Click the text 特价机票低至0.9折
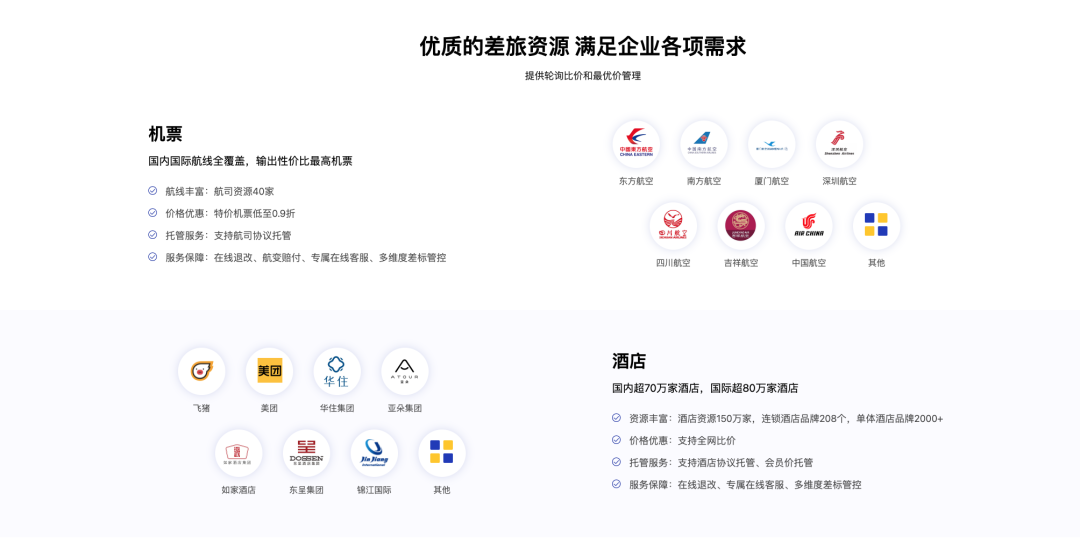The image size is (1080, 549). click(254, 214)
